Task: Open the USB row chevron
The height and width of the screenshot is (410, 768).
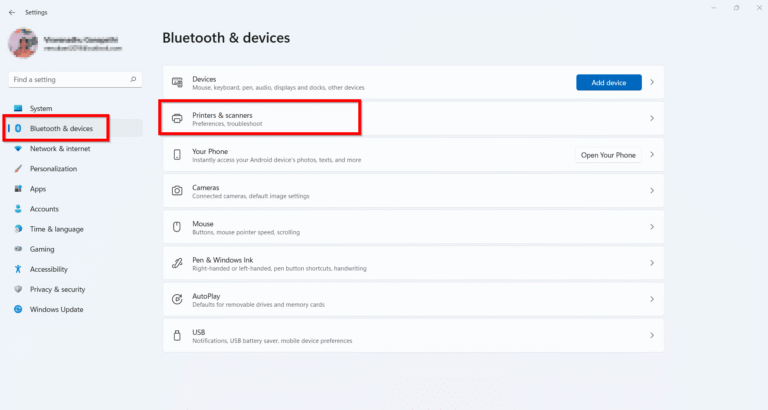Action: click(652, 335)
